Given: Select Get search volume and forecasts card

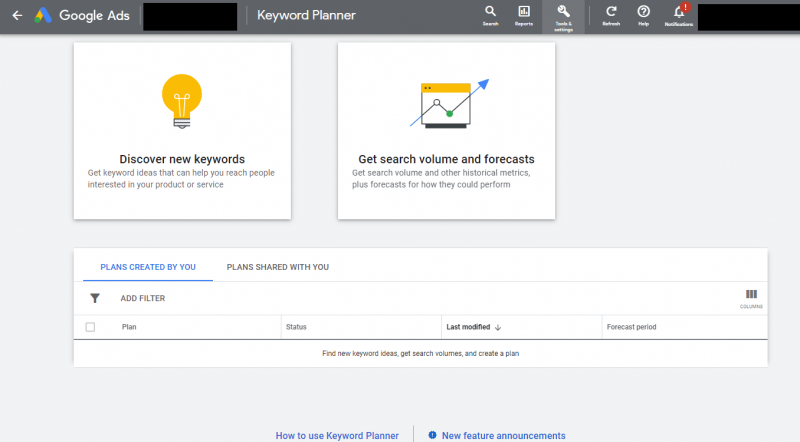Looking at the screenshot, I should [x=446, y=130].
